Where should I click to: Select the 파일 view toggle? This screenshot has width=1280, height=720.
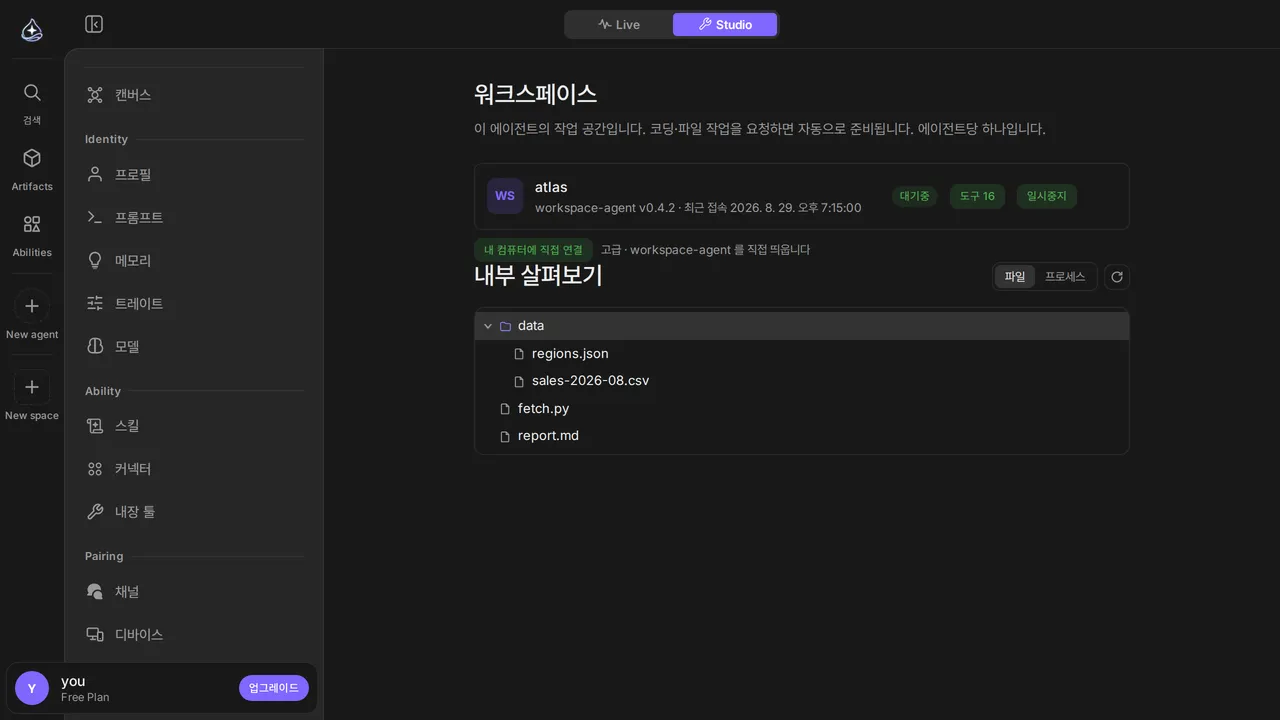click(1015, 277)
